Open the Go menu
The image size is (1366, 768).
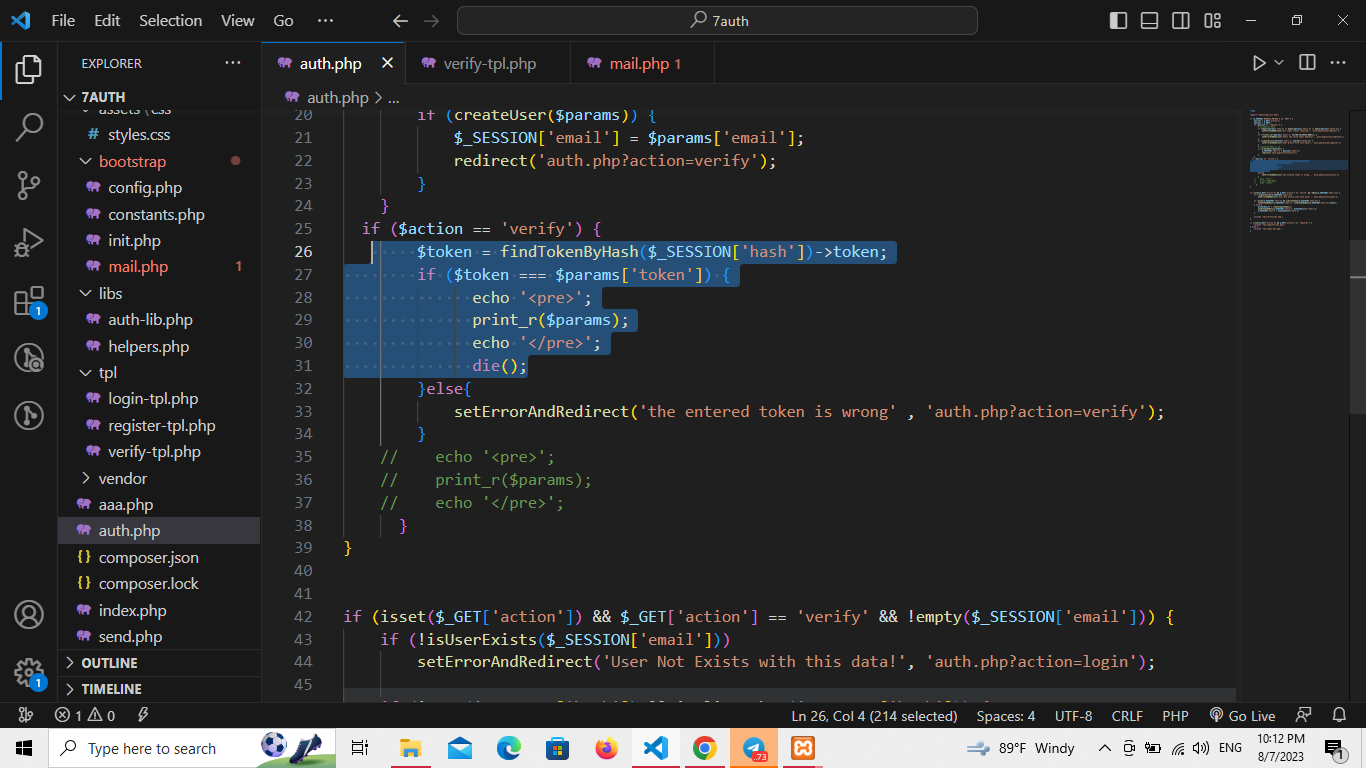coord(283,20)
